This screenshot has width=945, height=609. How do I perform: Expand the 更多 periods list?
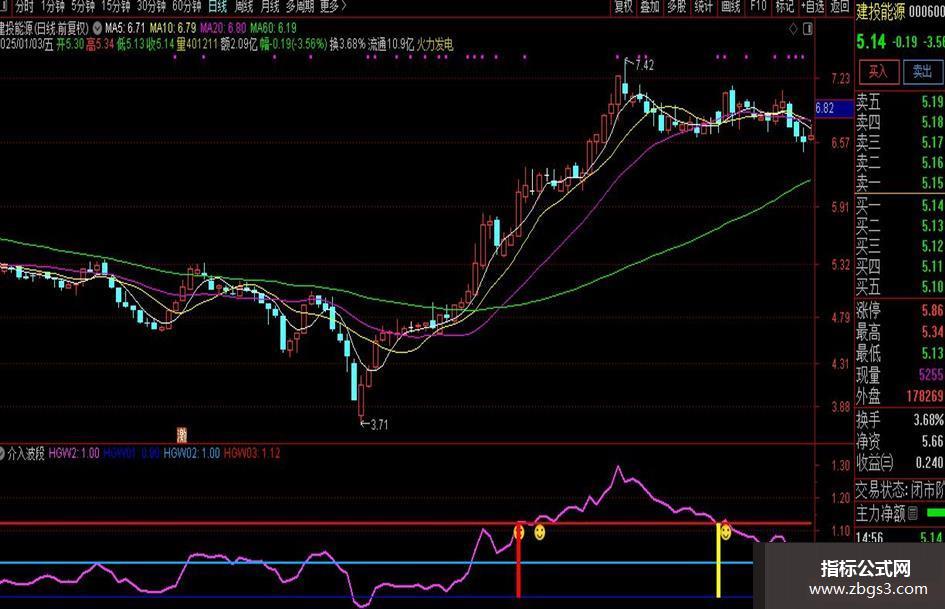point(333,7)
